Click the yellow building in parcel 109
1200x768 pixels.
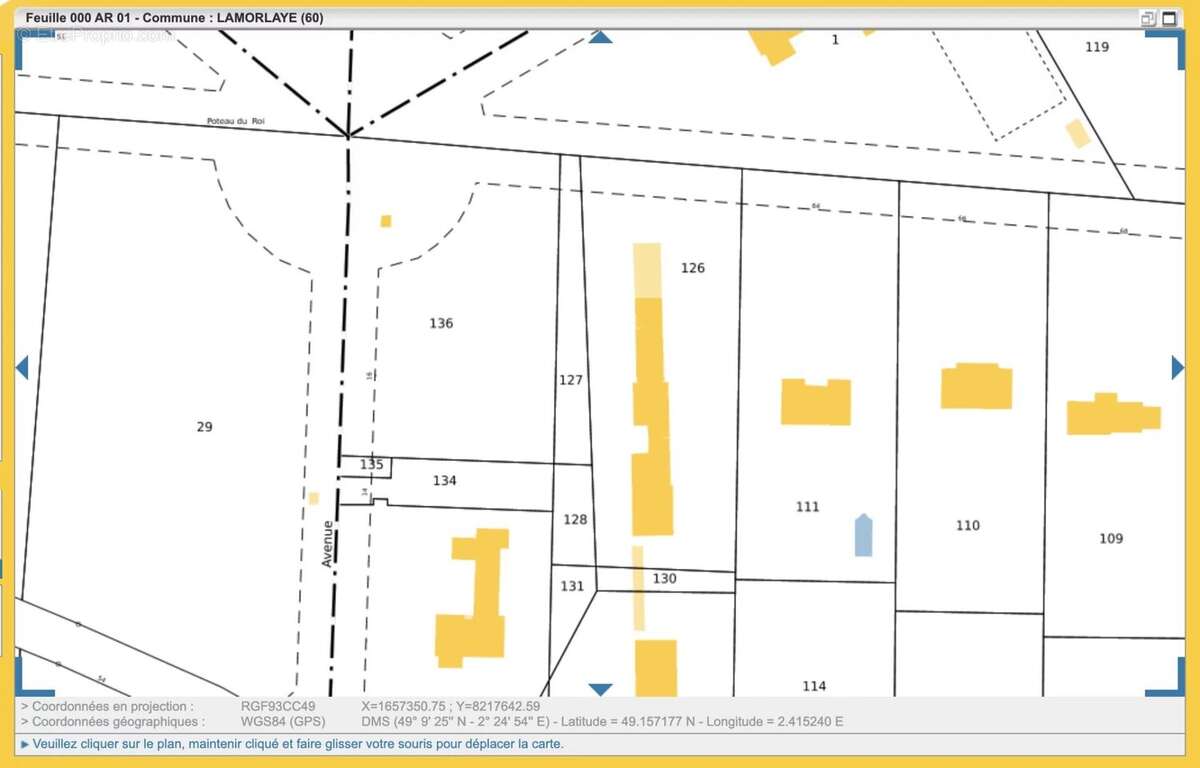pyautogui.click(x=1112, y=415)
